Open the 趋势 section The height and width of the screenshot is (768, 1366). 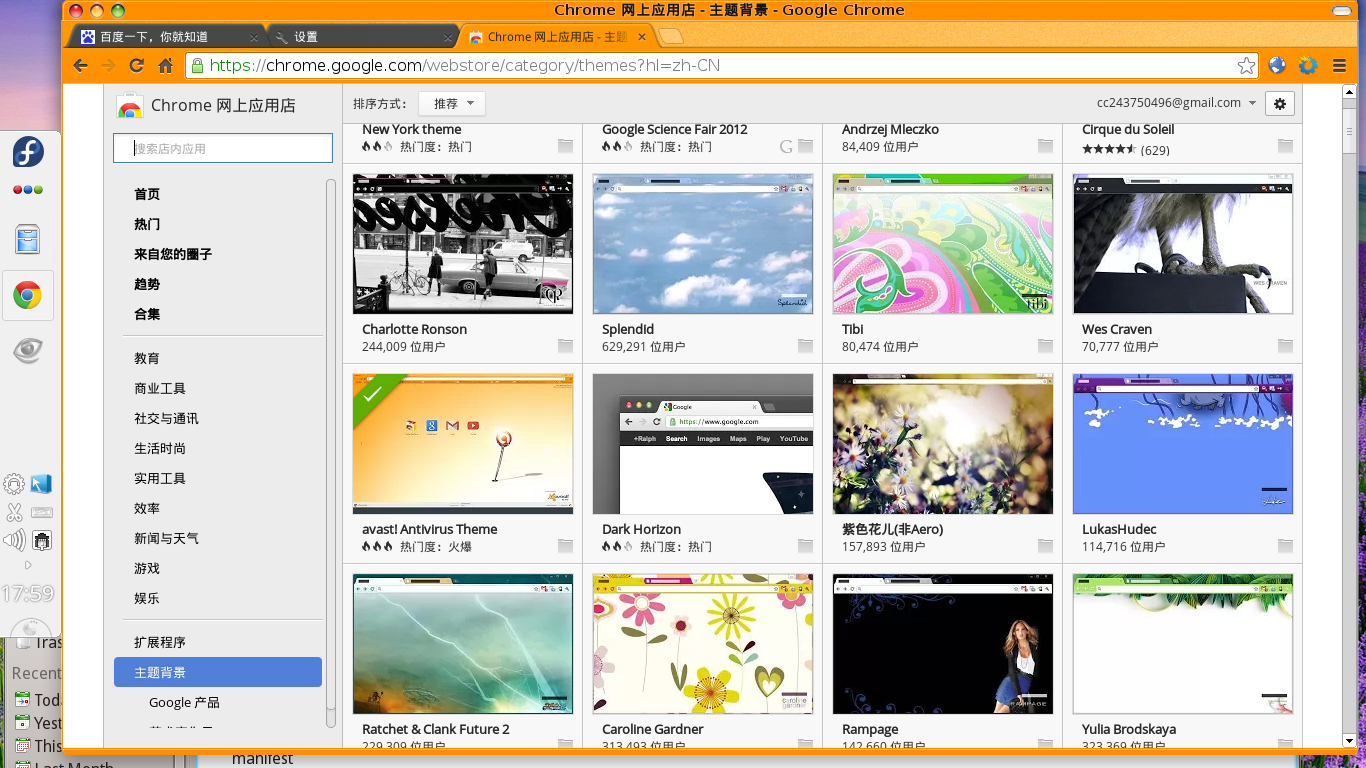[x=147, y=284]
